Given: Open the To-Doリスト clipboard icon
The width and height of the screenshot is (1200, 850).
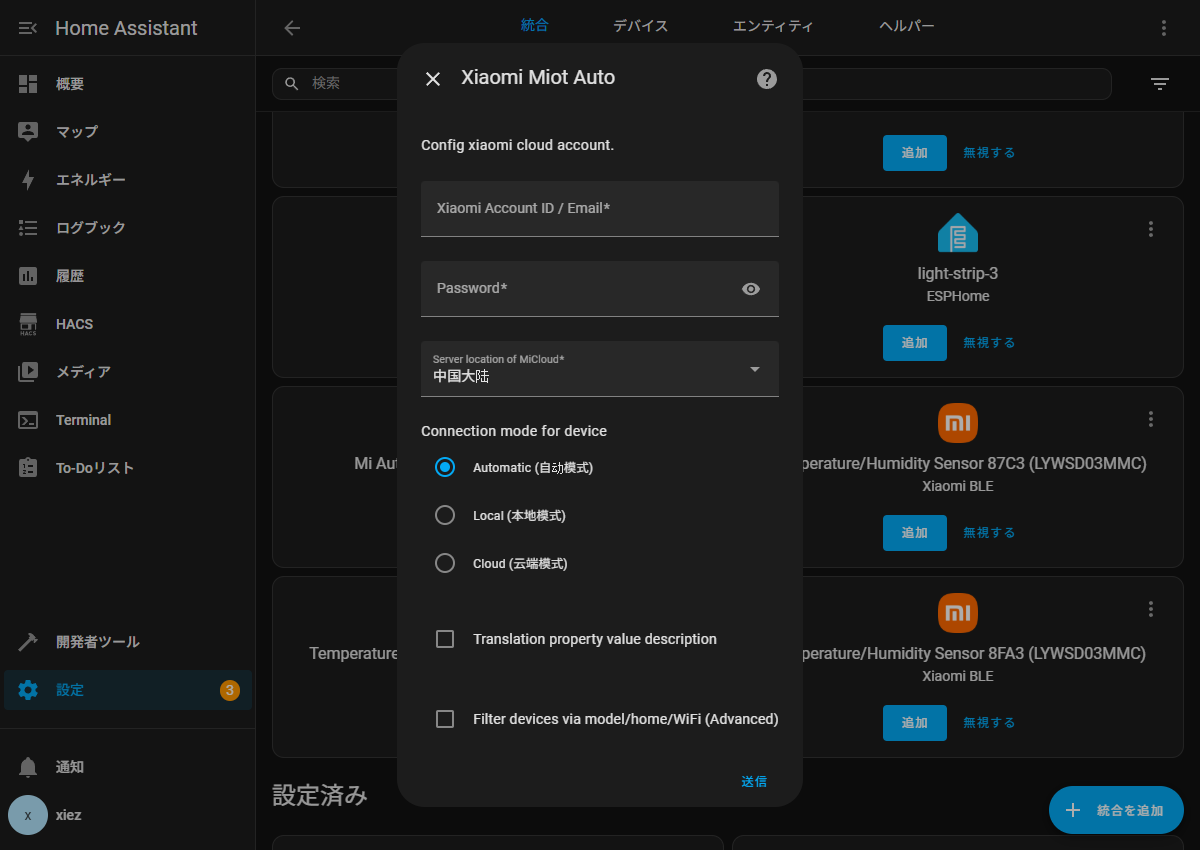Looking at the screenshot, I should 28,468.
